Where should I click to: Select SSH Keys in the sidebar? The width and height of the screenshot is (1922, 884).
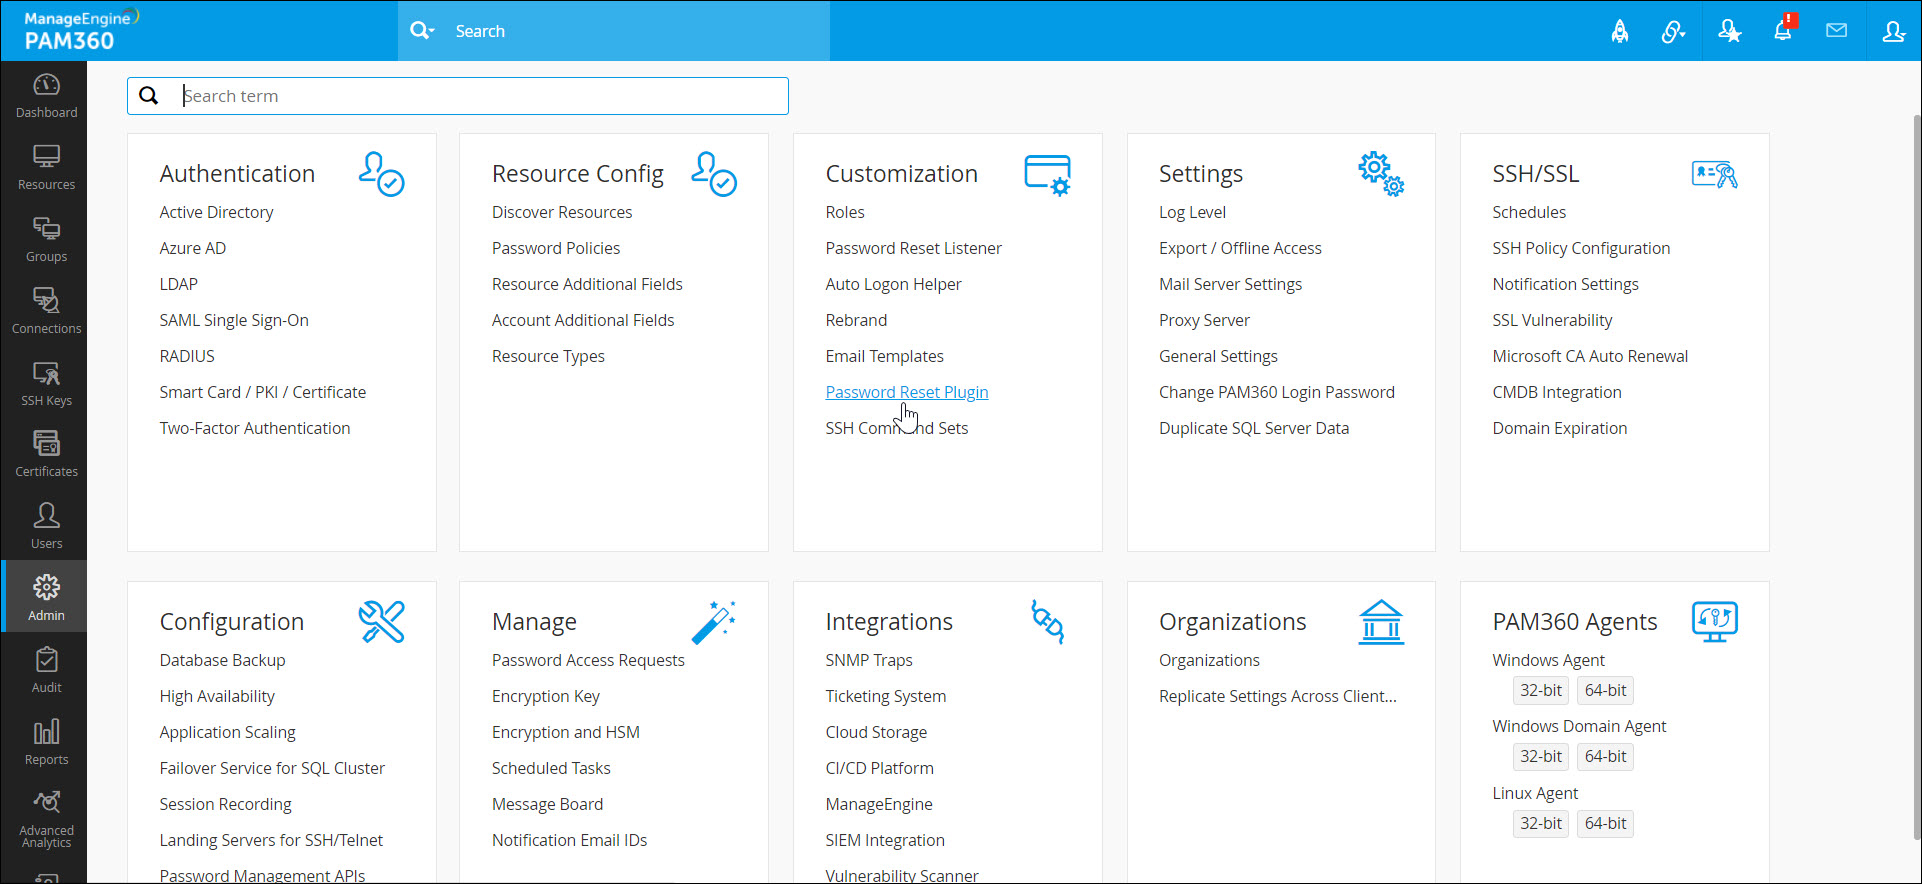click(46, 384)
